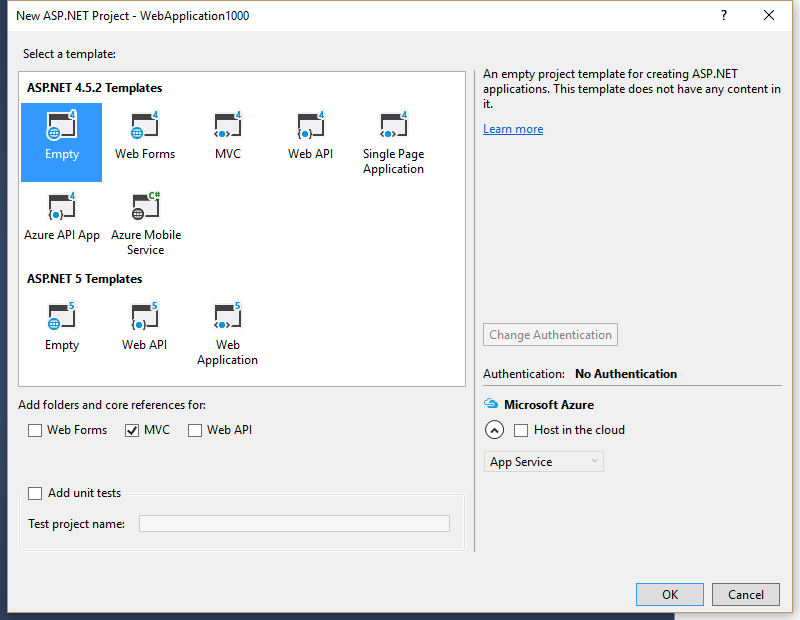The image size is (800, 620).
Task: Open the Learn more link
Action: [513, 129]
